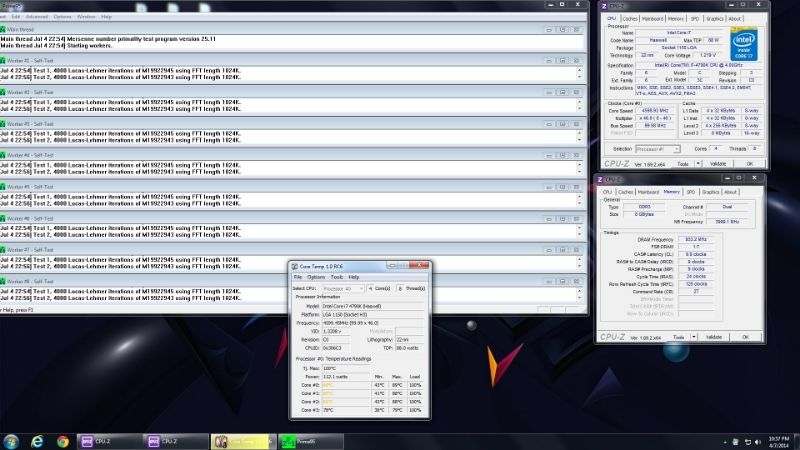Switch to SPD tab in upper CPU-Z window

(695, 19)
